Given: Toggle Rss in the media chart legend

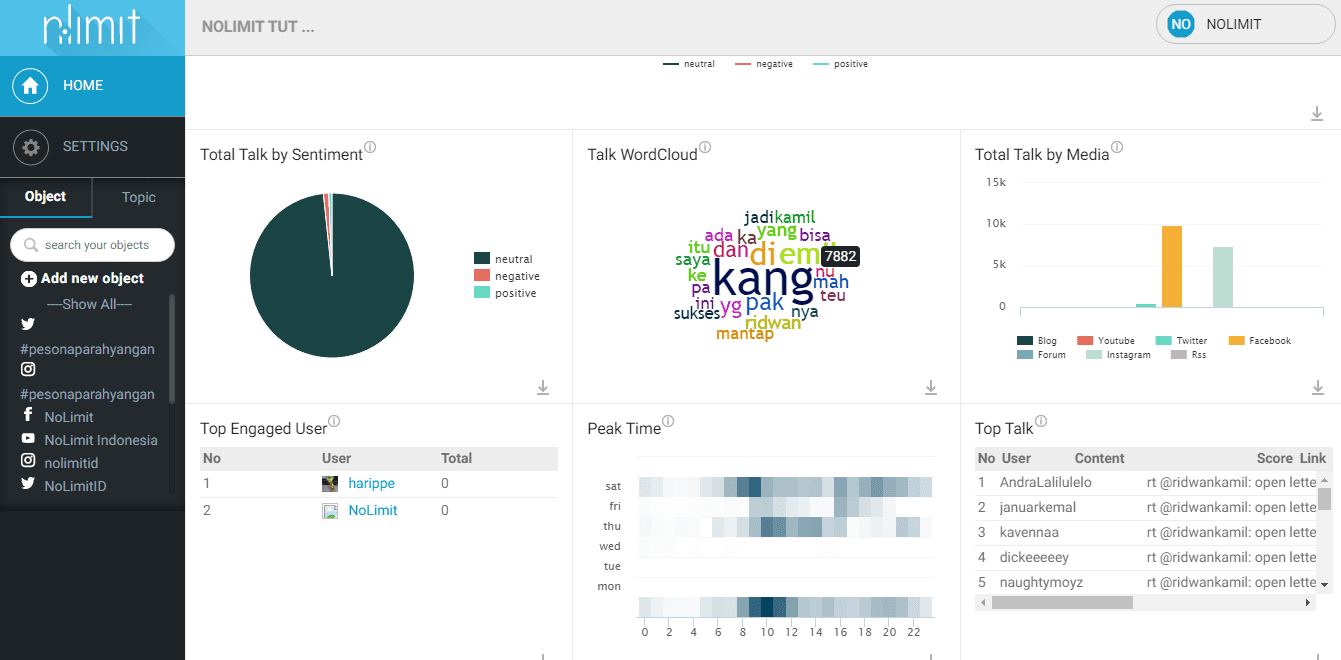Looking at the screenshot, I should 1188,355.
